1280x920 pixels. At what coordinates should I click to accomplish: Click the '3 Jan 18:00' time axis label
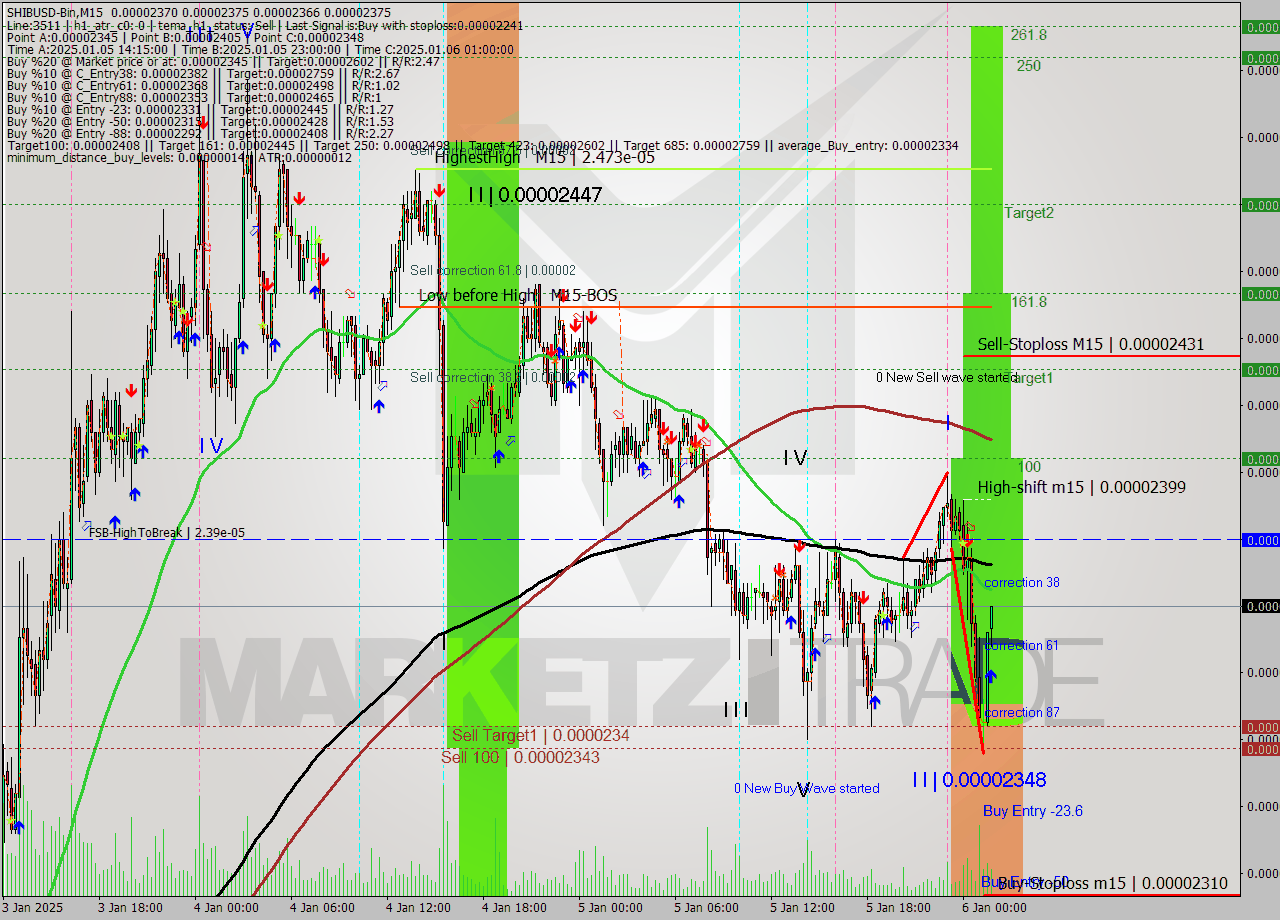point(131,908)
